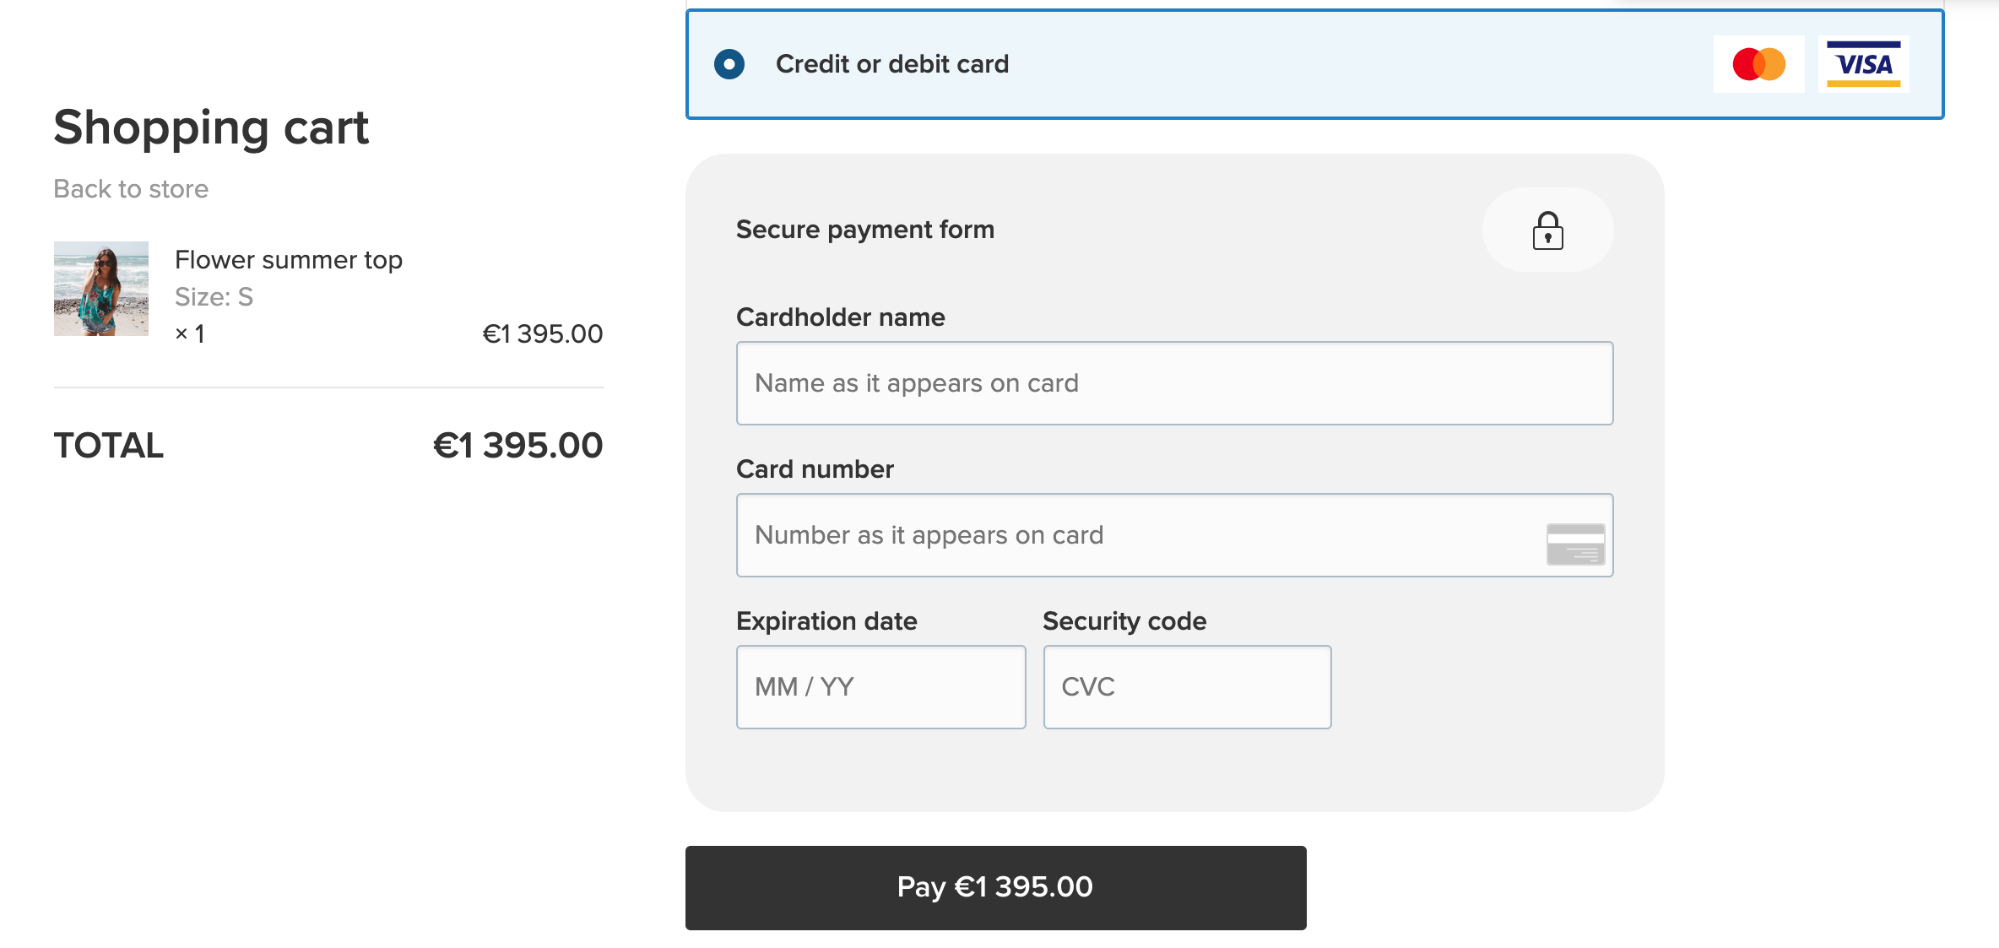The height and width of the screenshot is (948, 1999).
Task: Click the Mastercard icon
Action: coord(1759,64)
